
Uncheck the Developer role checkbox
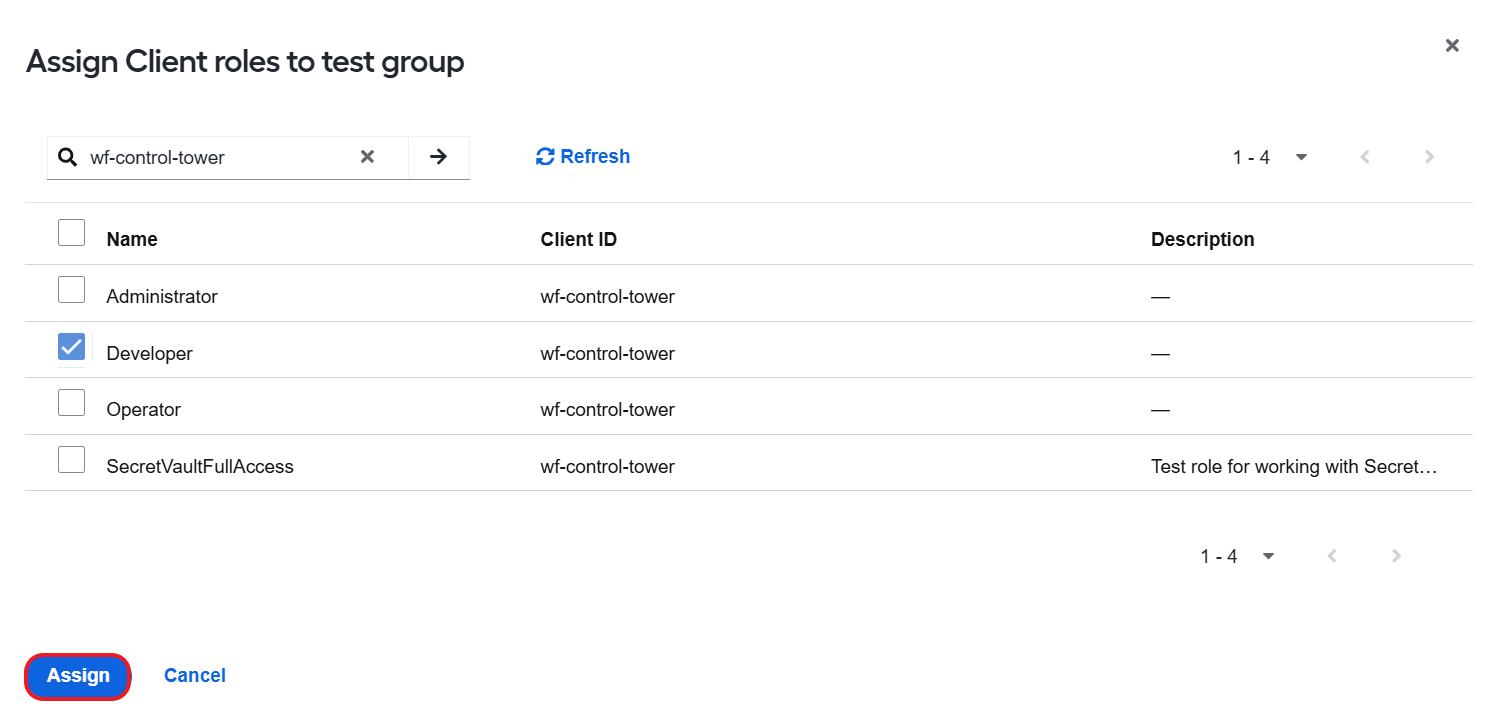(x=71, y=347)
